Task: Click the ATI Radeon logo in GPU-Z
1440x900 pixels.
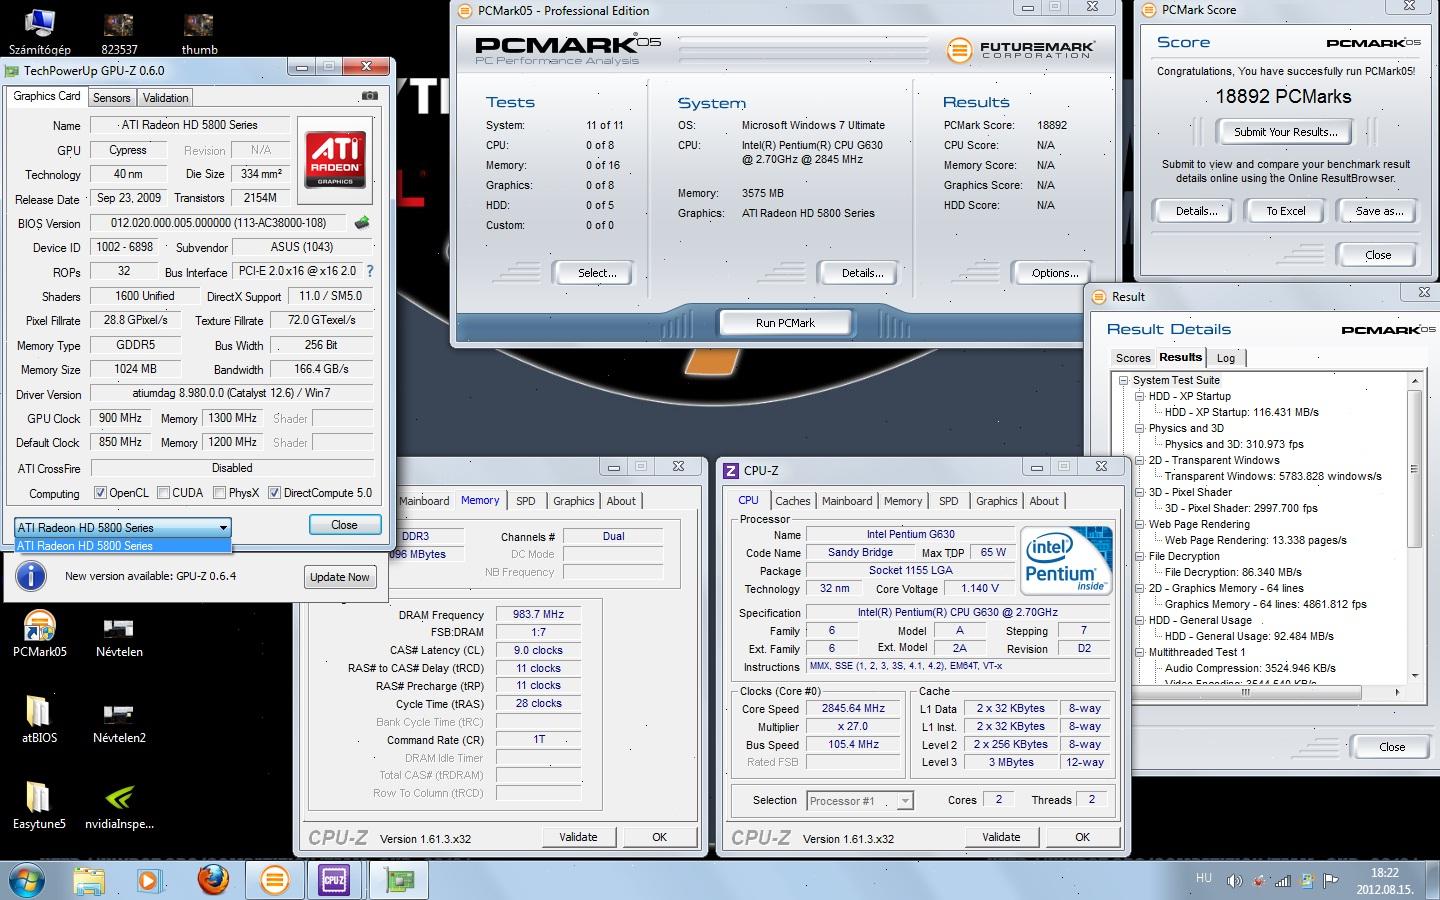Action: (336, 158)
